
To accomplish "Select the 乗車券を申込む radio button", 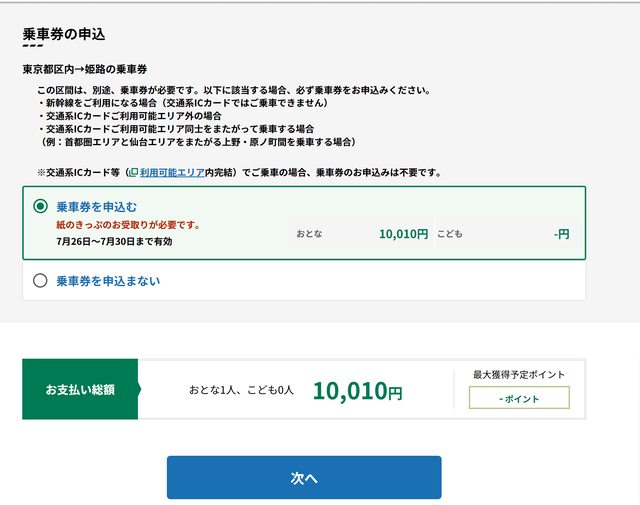I will (41, 207).
